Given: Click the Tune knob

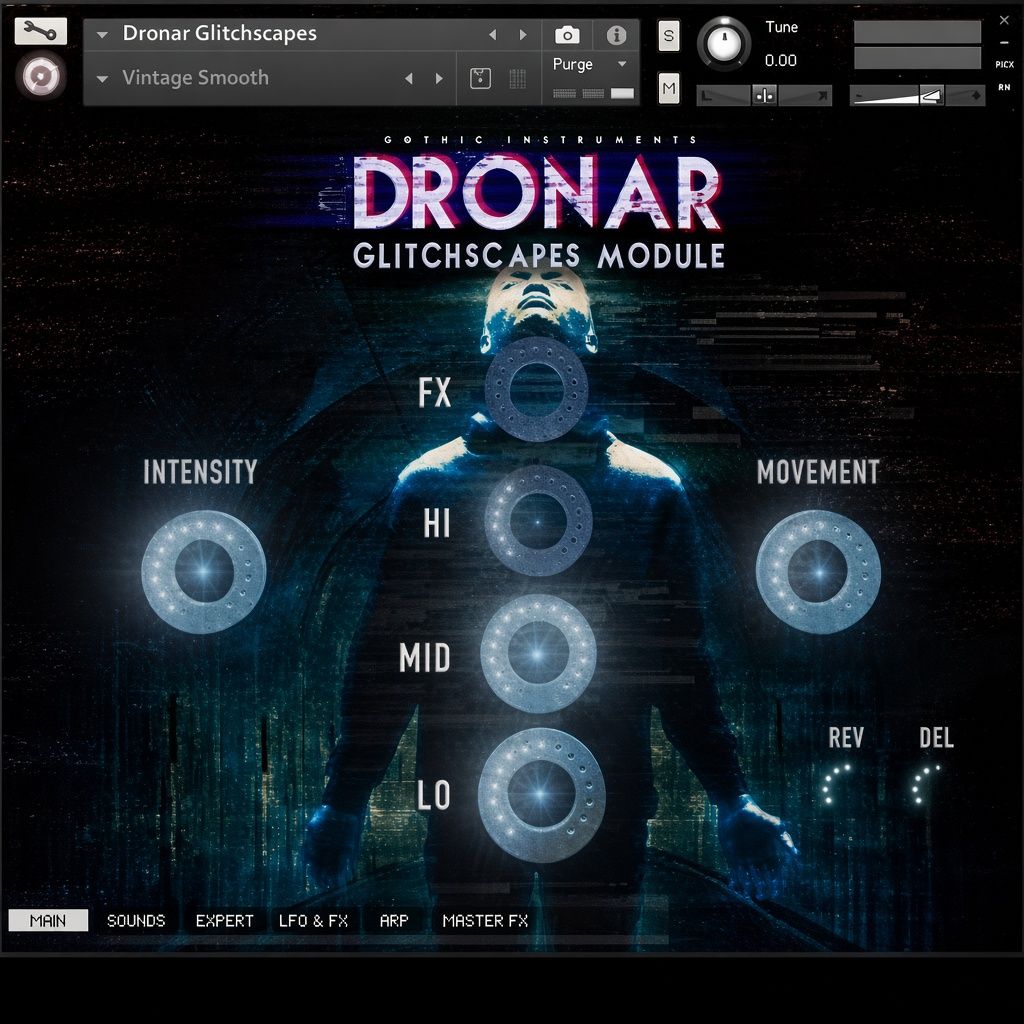Looking at the screenshot, I should coord(724,44).
